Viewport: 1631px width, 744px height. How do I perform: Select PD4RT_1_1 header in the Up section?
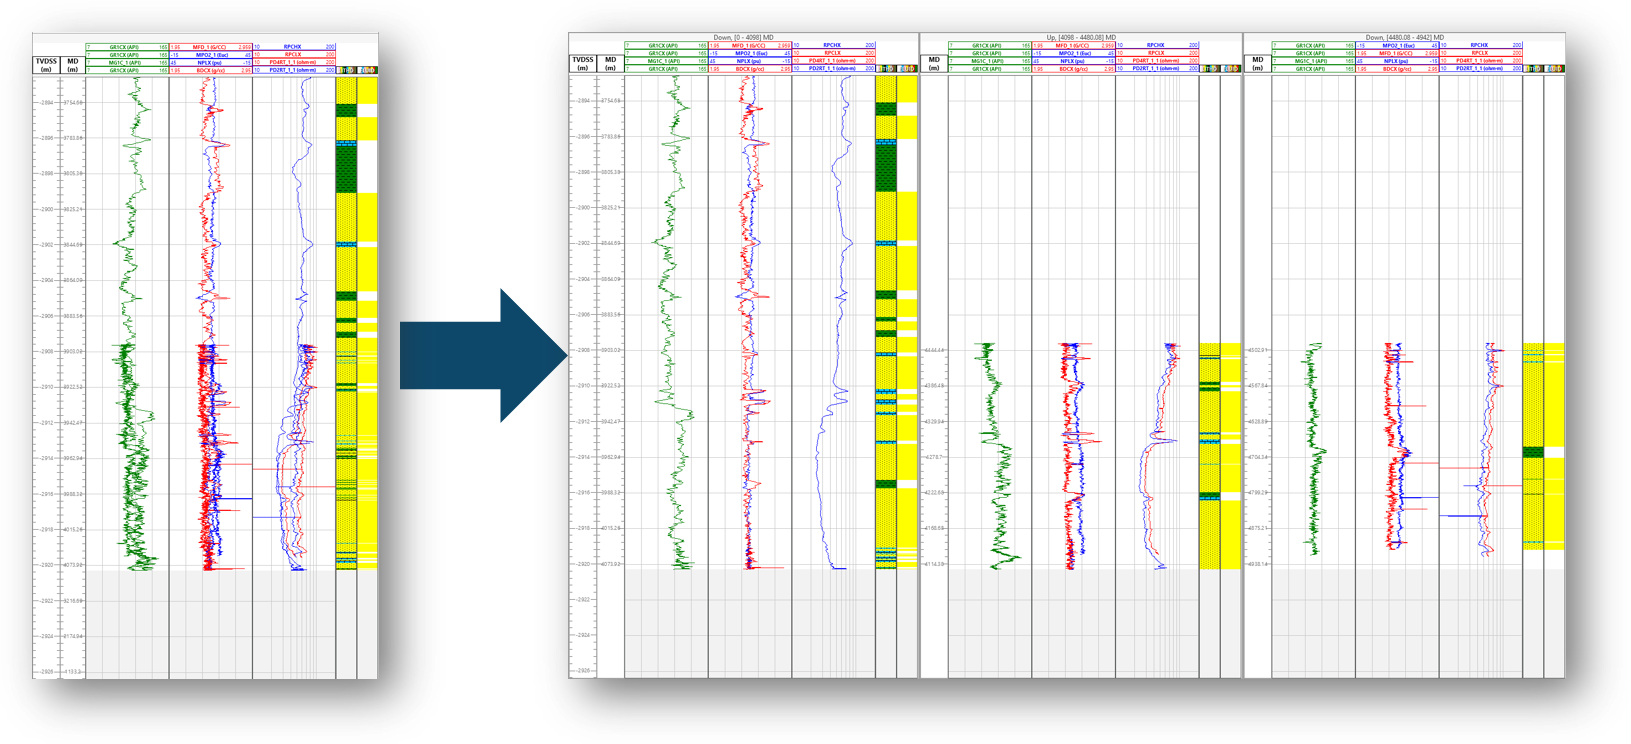pyautogui.click(x=1157, y=61)
